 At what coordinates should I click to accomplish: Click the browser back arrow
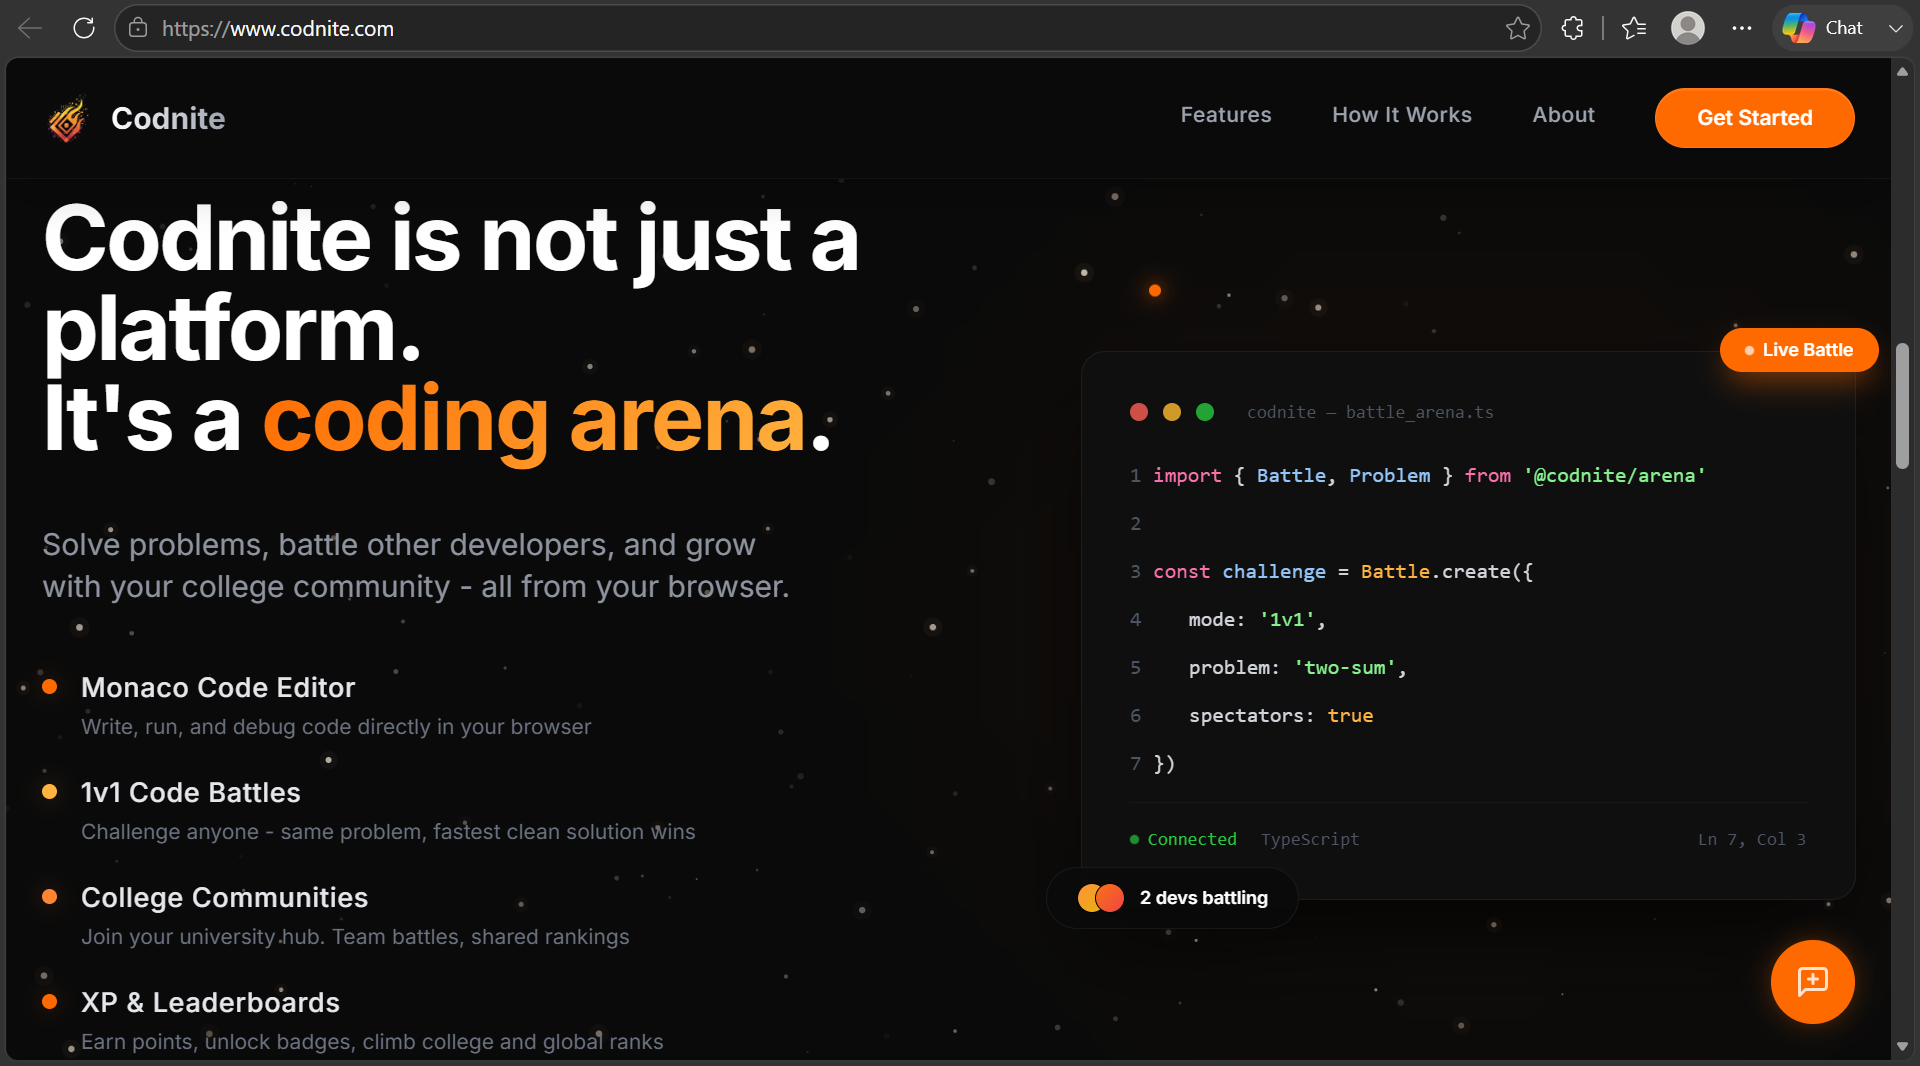coord(30,28)
